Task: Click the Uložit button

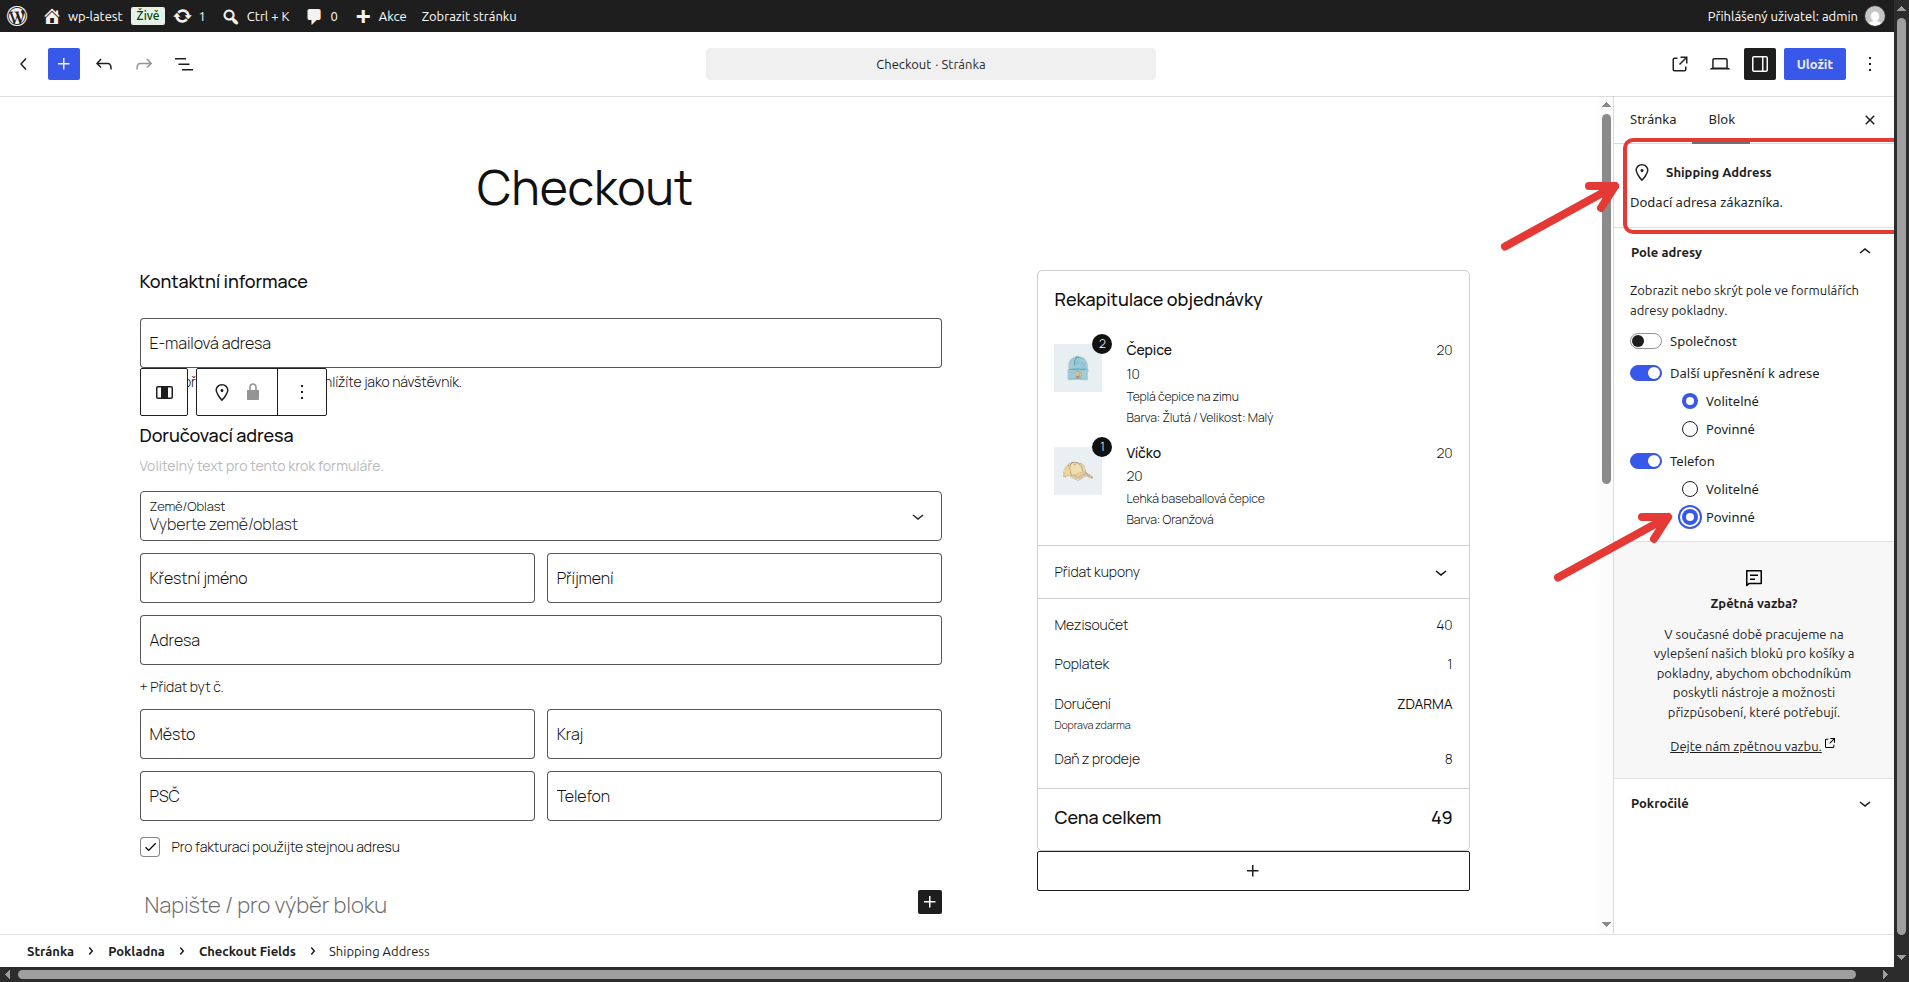Action: pyautogui.click(x=1815, y=64)
